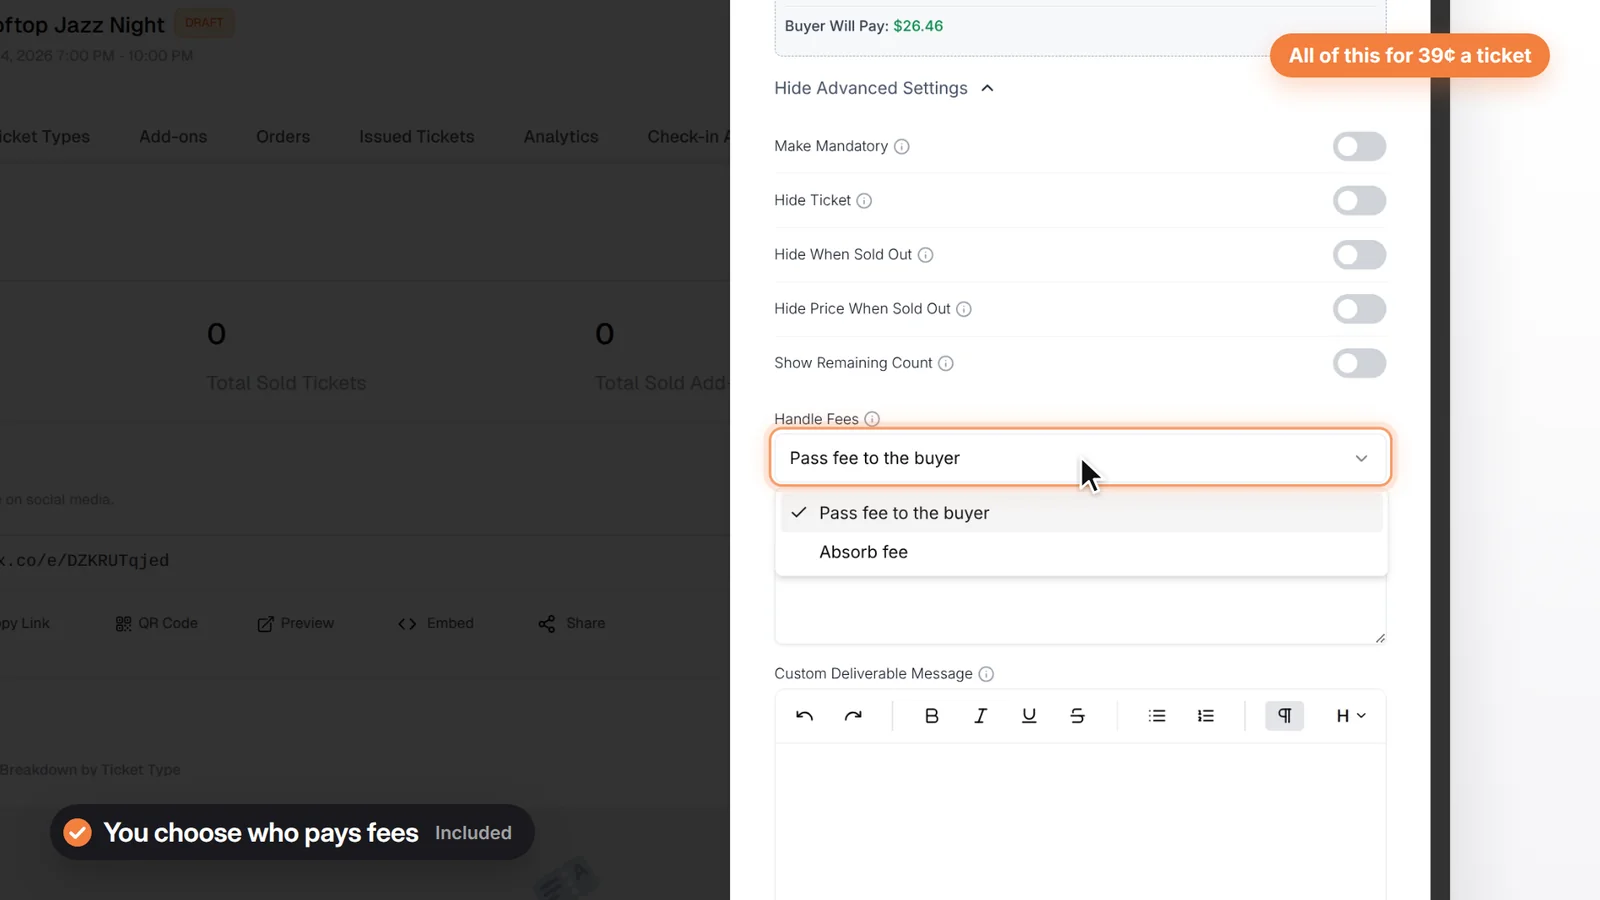Image resolution: width=1600 pixels, height=900 pixels.
Task: Switch to the Add-ons tab
Action: pyautogui.click(x=173, y=137)
